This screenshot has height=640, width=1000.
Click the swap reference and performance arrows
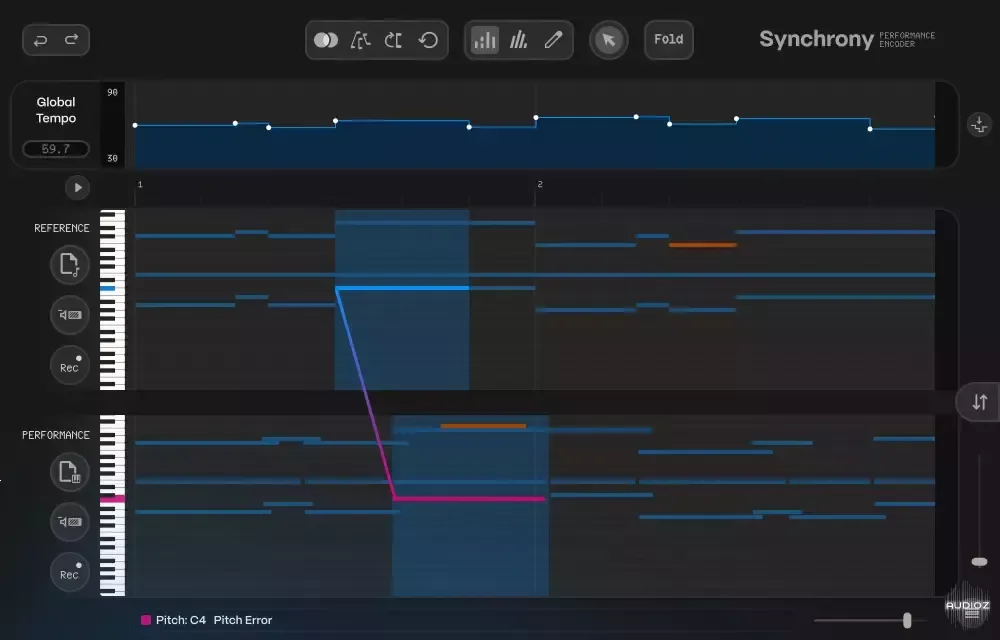980,402
